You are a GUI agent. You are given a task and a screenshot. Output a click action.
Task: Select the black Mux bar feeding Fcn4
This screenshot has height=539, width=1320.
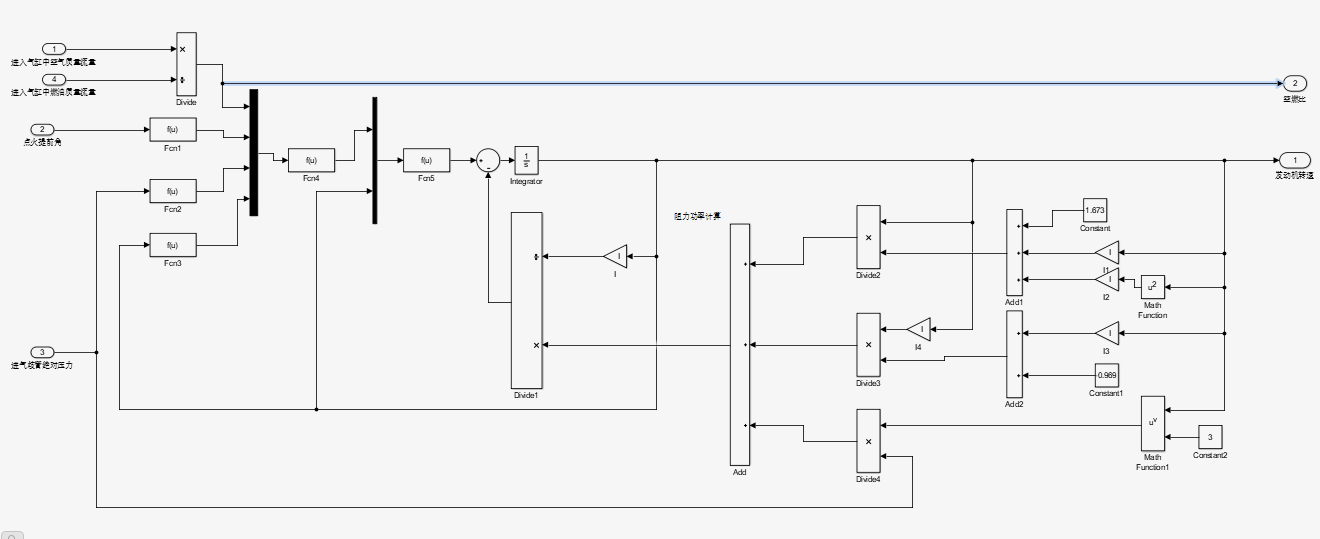point(254,152)
